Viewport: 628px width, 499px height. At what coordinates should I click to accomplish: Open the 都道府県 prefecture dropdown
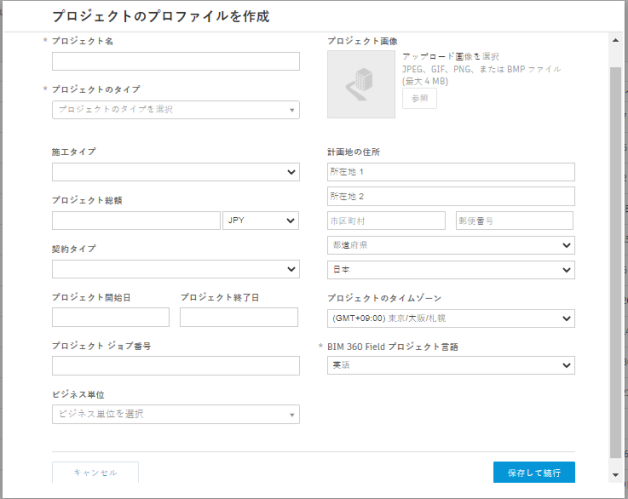[450, 245]
